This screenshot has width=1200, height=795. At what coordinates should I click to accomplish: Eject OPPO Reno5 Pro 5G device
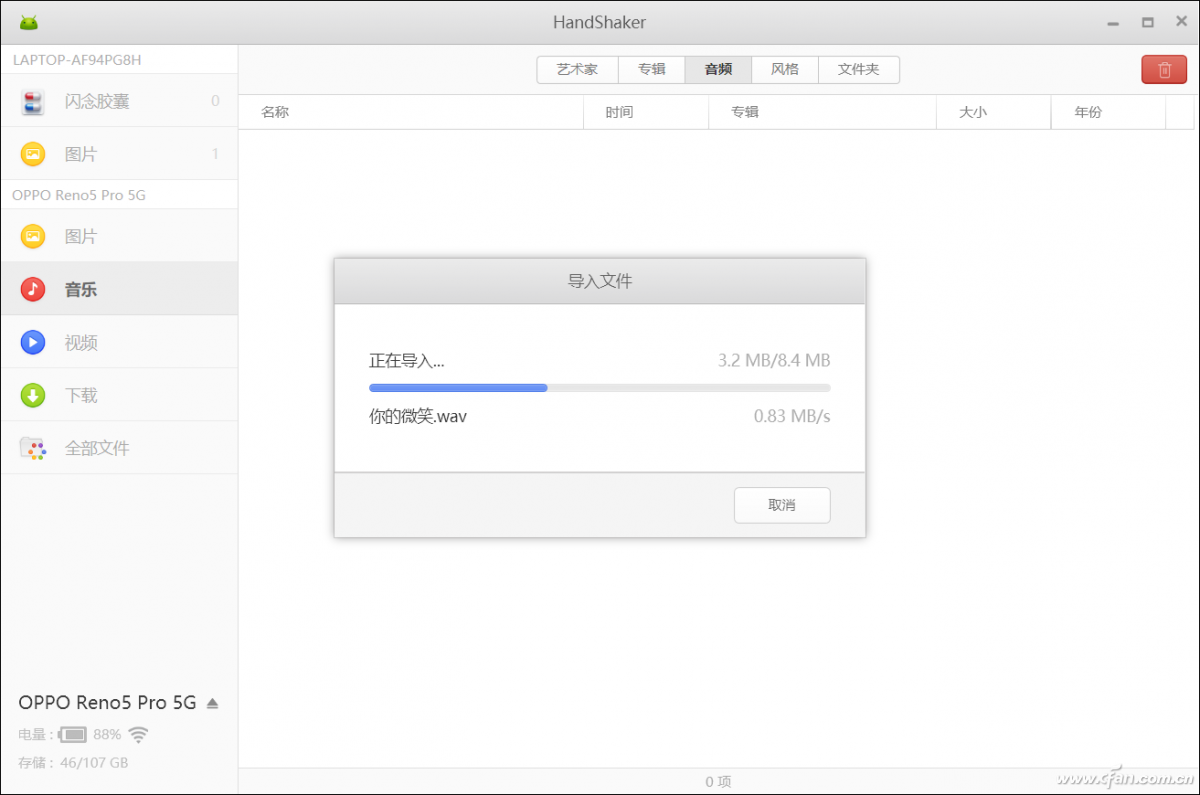click(x=212, y=702)
